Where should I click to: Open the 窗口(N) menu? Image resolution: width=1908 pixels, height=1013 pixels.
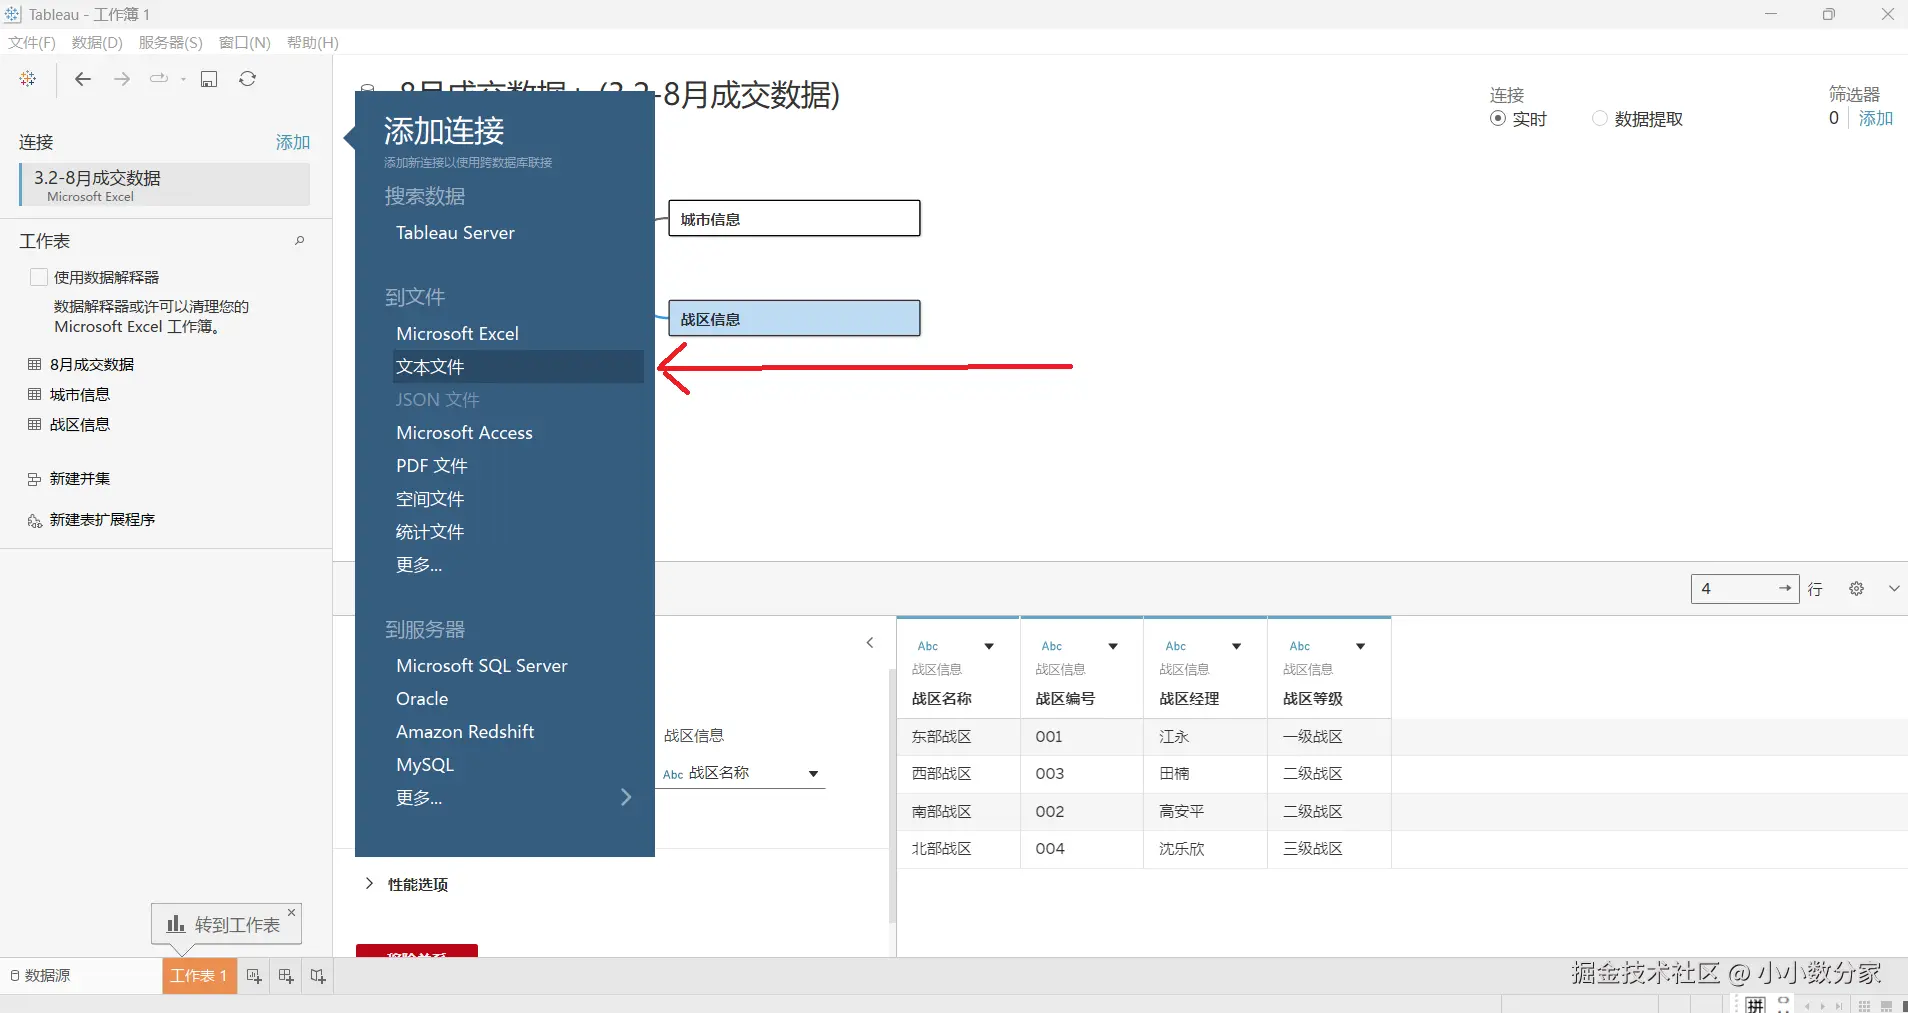245,43
